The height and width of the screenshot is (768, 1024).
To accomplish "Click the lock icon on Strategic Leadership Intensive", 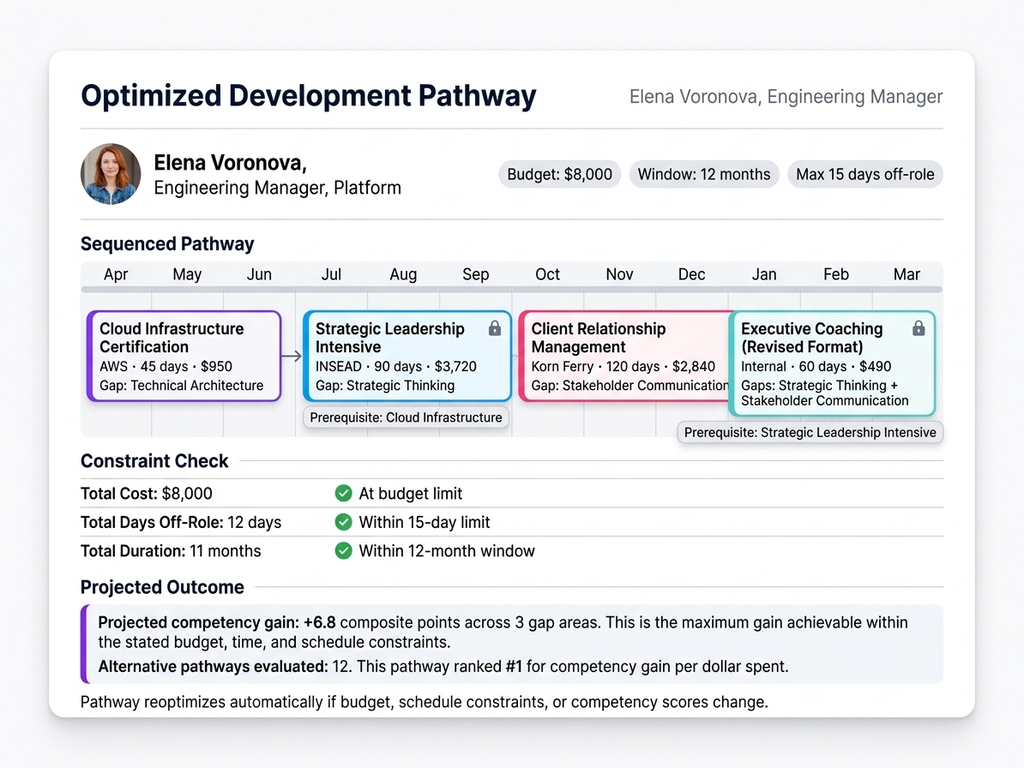I will click(x=494, y=328).
